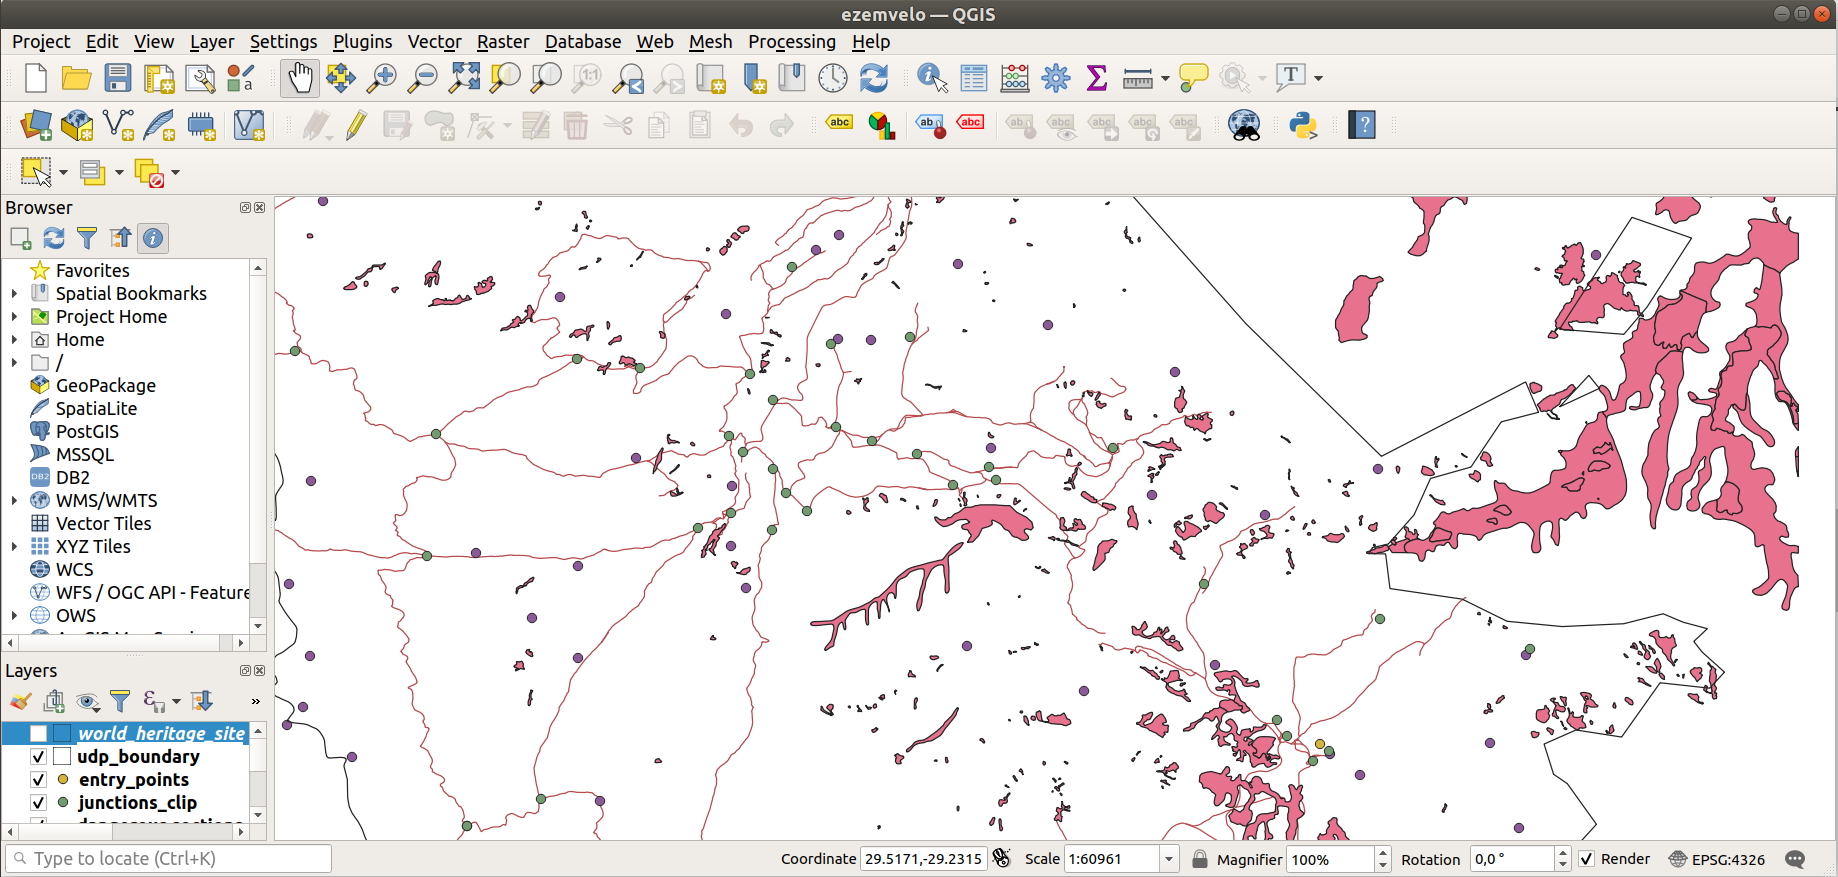Click New Shapefile Layer icon
This screenshot has width=1838, height=877.
(118, 125)
